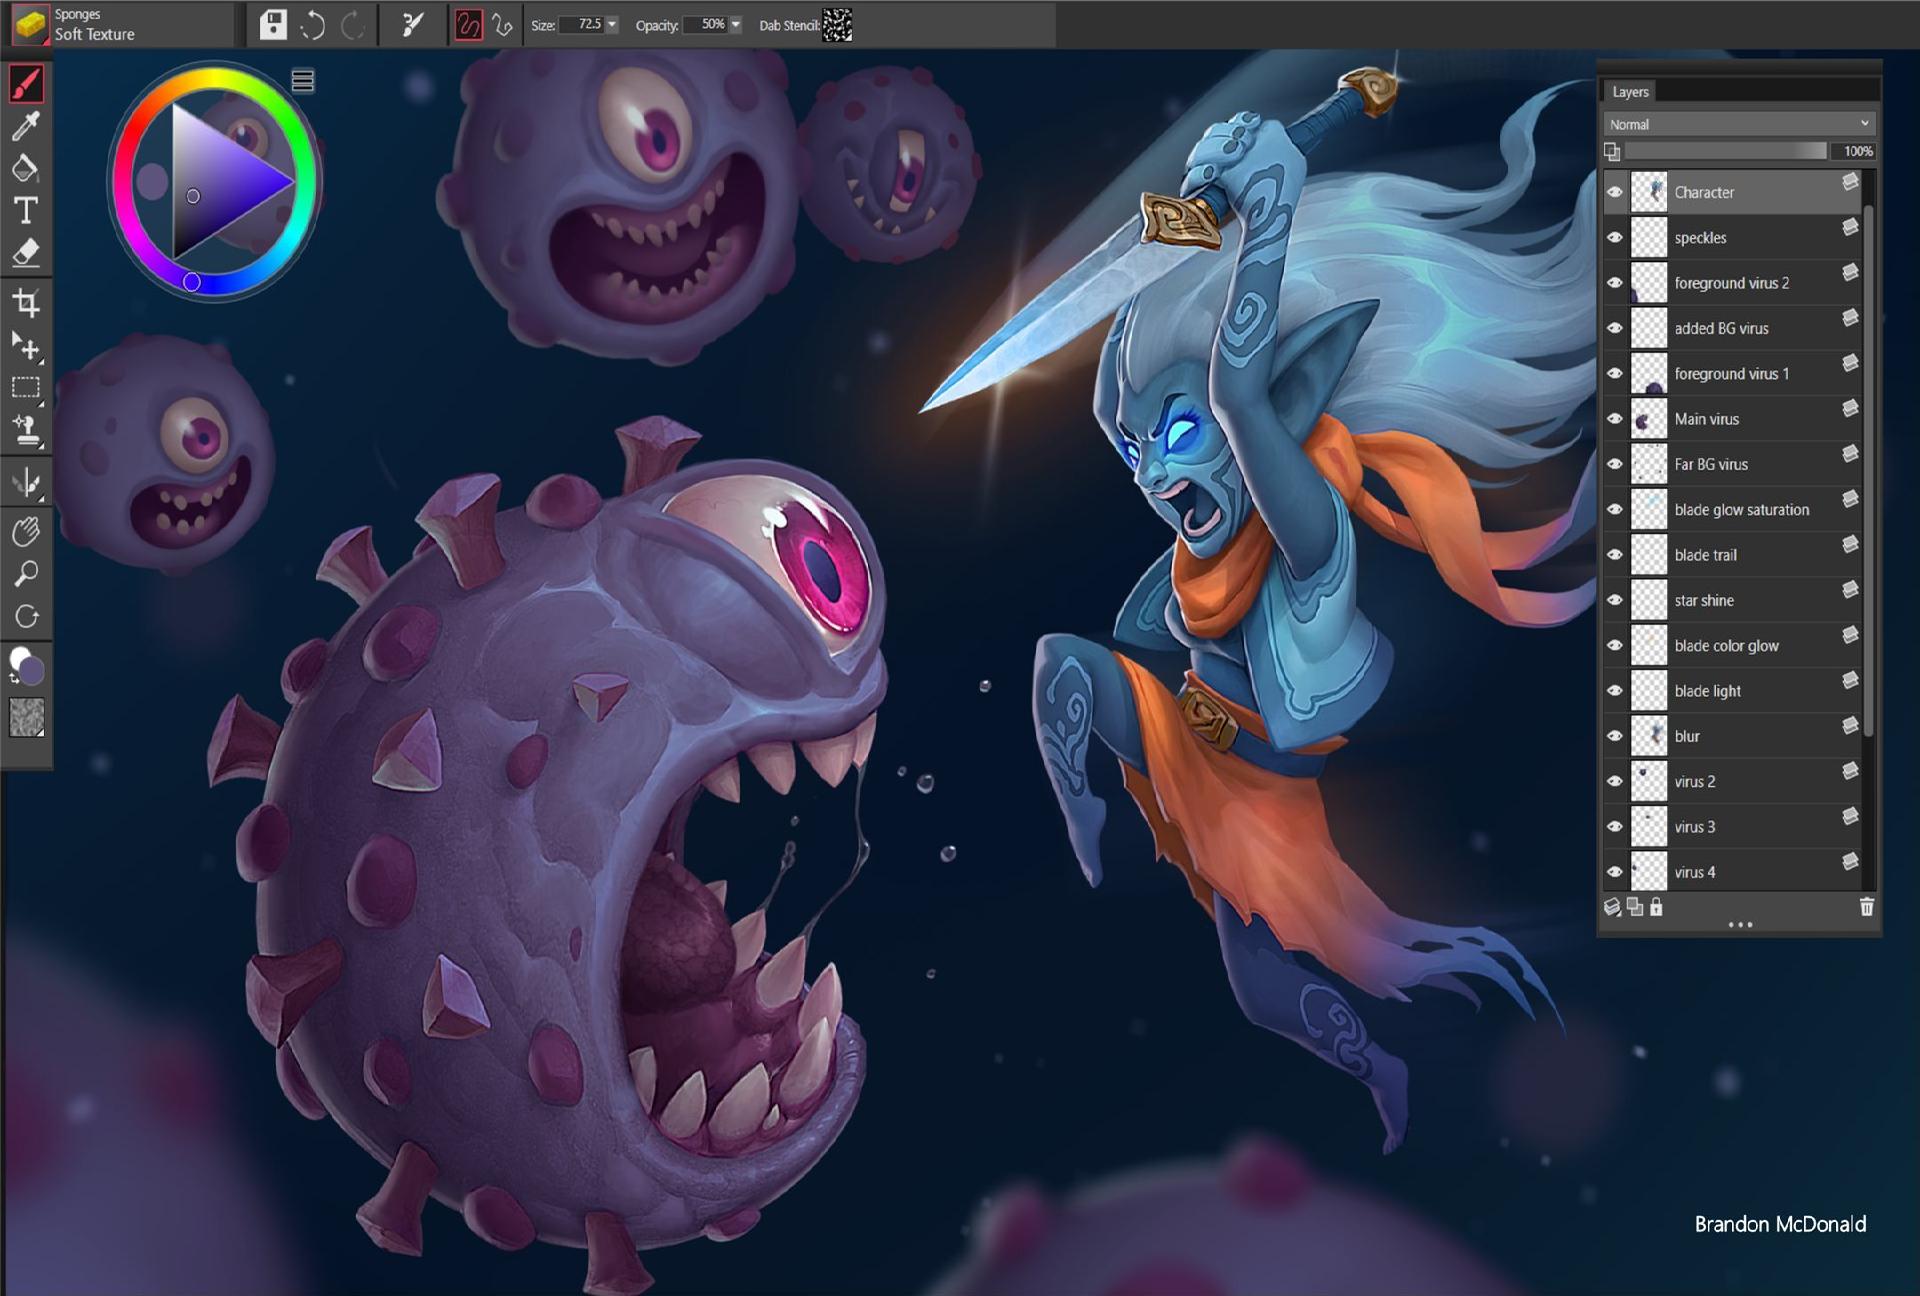Toggle visibility of Main virus layer
Screen dimensions: 1920x1296
coord(1614,419)
